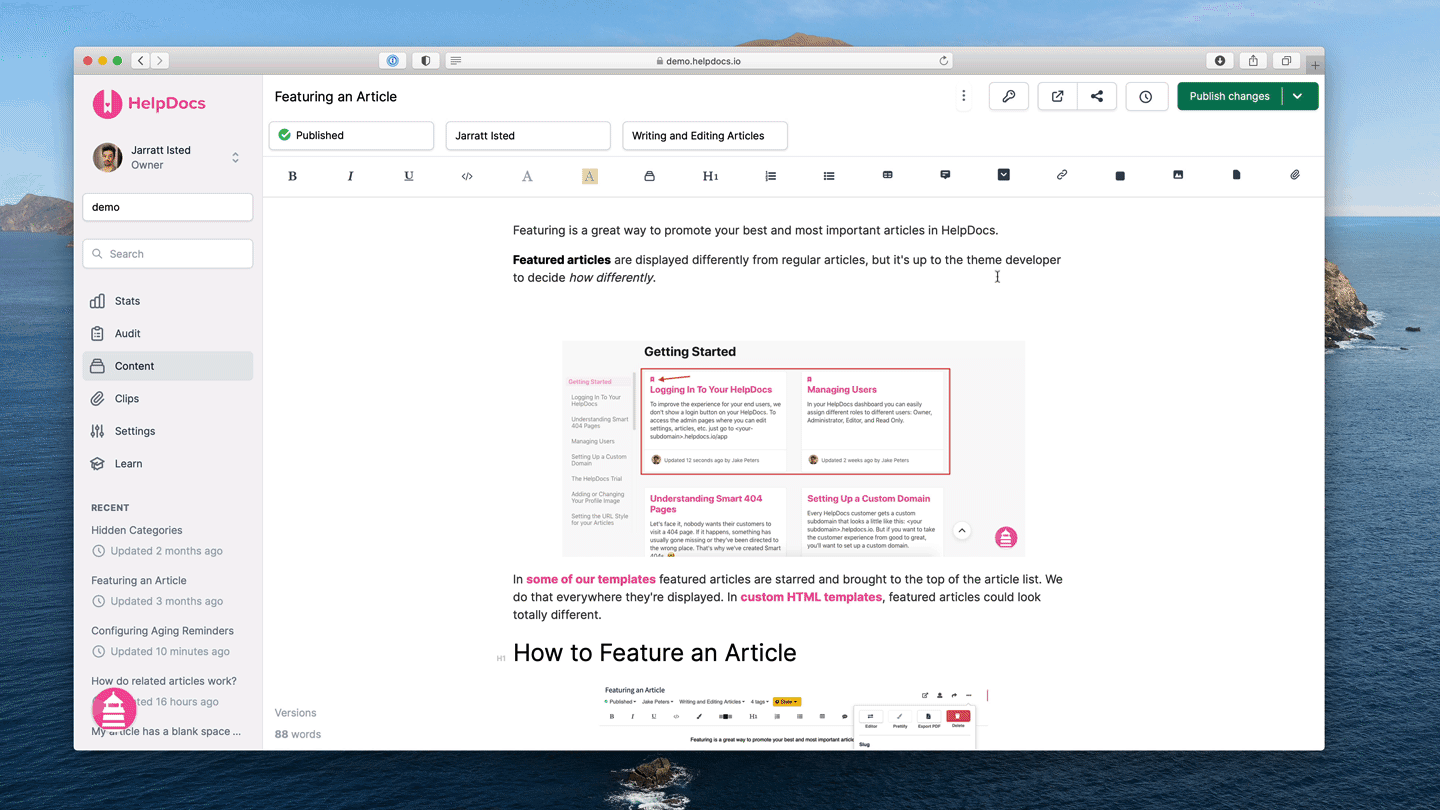The height and width of the screenshot is (810, 1440).
Task: Insert a hyperlink
Action: click(1062, 175)
